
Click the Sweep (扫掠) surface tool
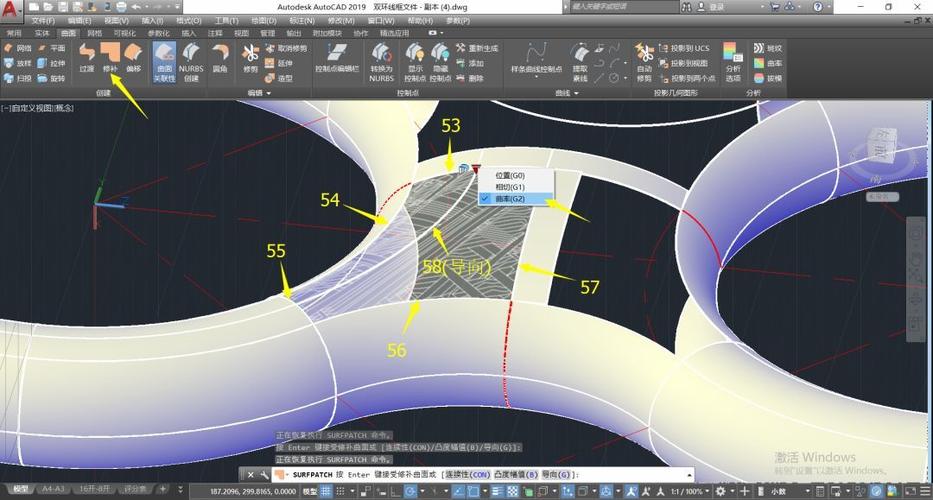17,78
